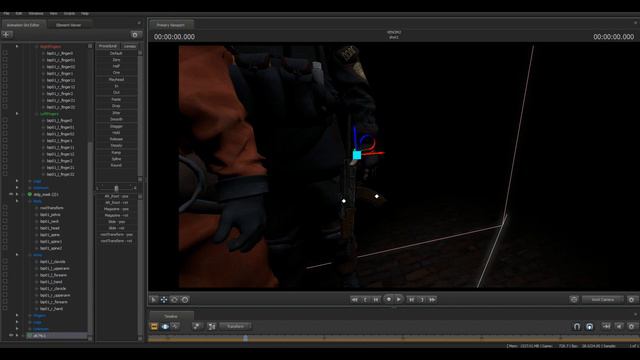This screenshot has height=360, width=640.
Task: Step forward one frame
Action: (411, 300)
